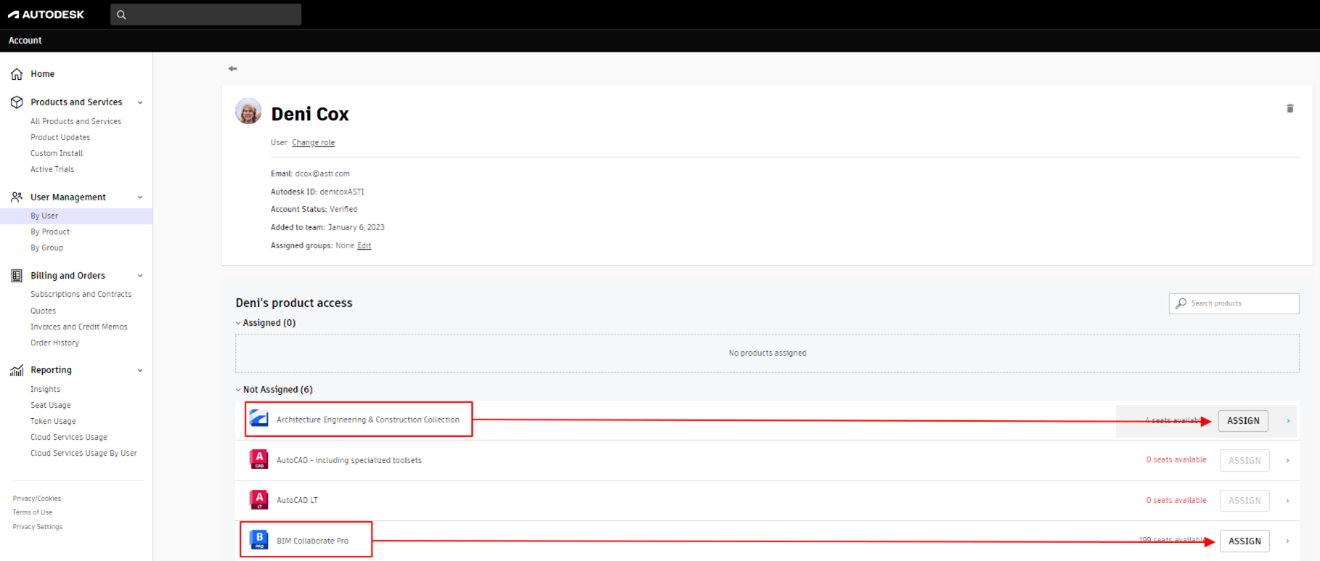Image resolution: width=1320 pixels, height=561 pixels.
Task: Click the AutoCAD LT product icon
Action: pyautogui.click(x=259, y=500)
